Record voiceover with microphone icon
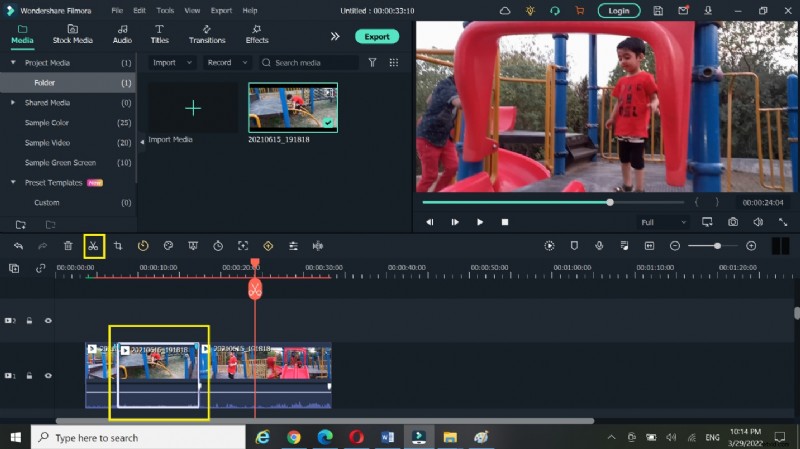Image resolution: width=800 pixels, height=449 pixels. 599,246
